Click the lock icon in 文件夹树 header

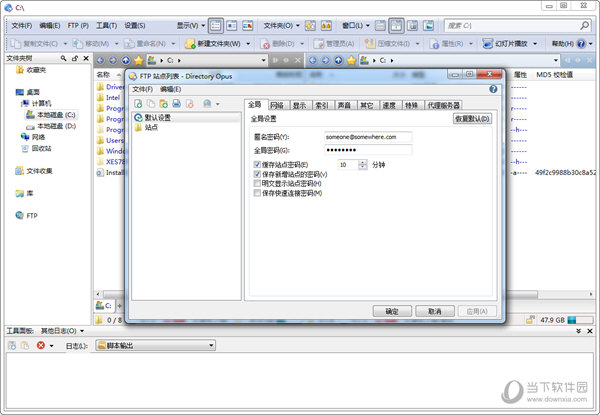[75, 58]
